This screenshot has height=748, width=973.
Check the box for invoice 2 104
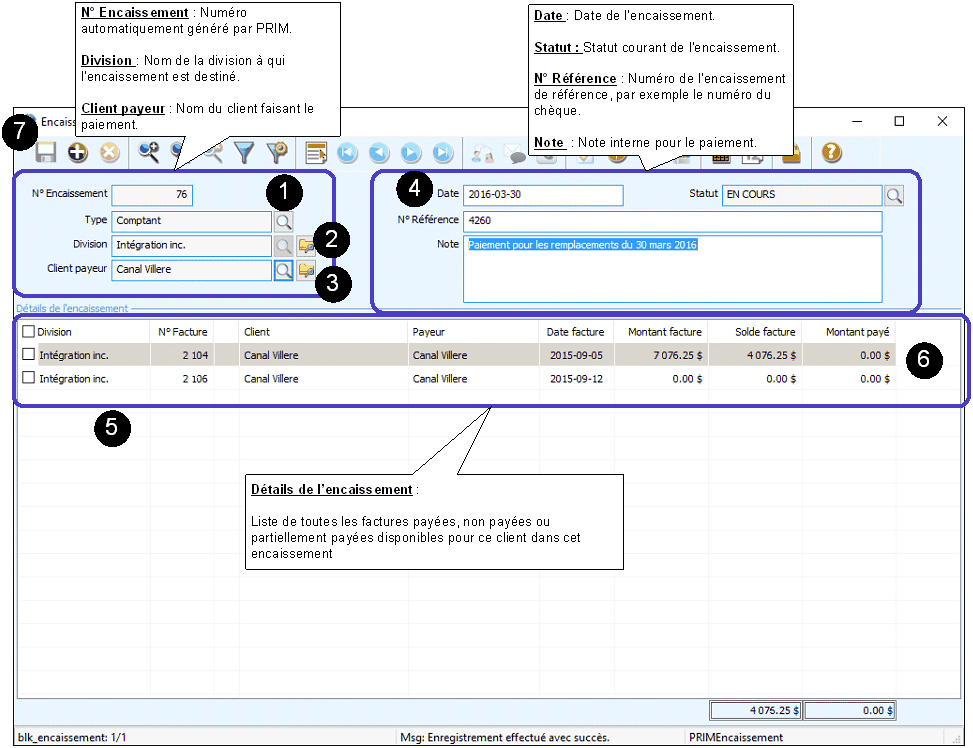point(28,354)
